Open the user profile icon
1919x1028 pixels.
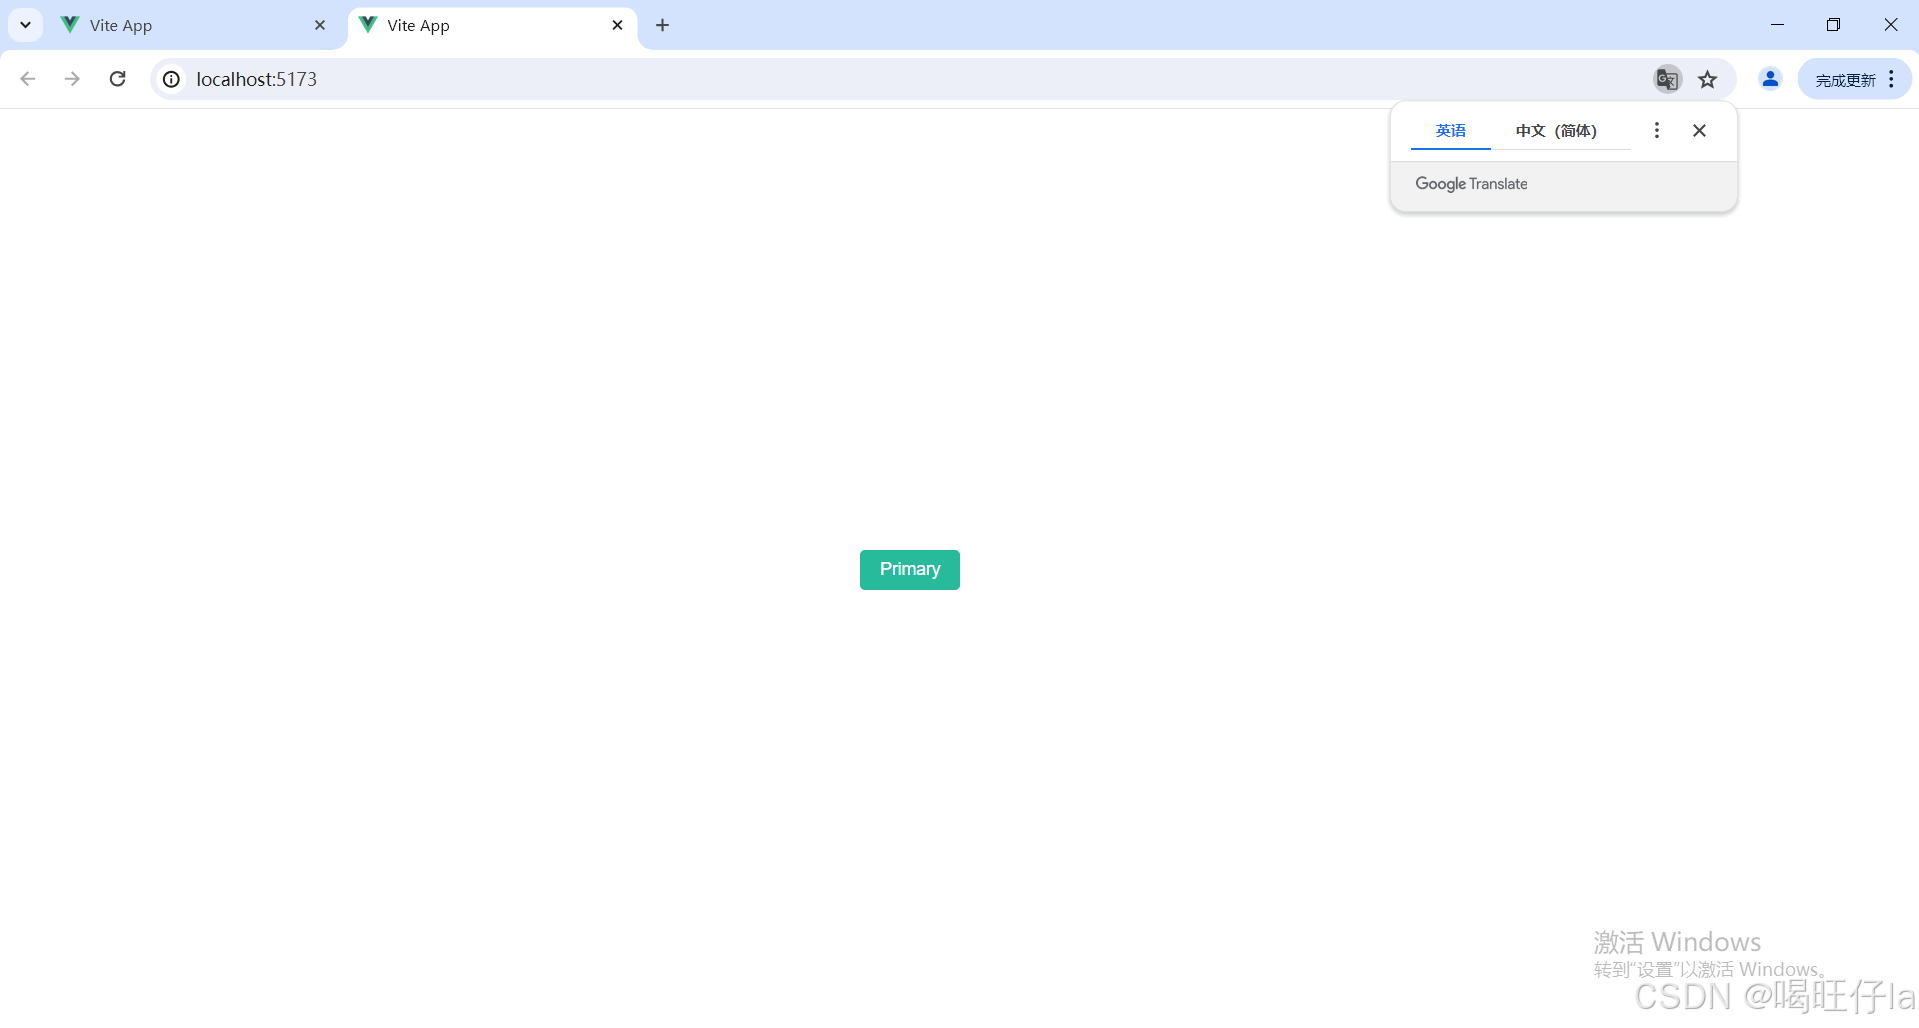tap(1770, 79)
